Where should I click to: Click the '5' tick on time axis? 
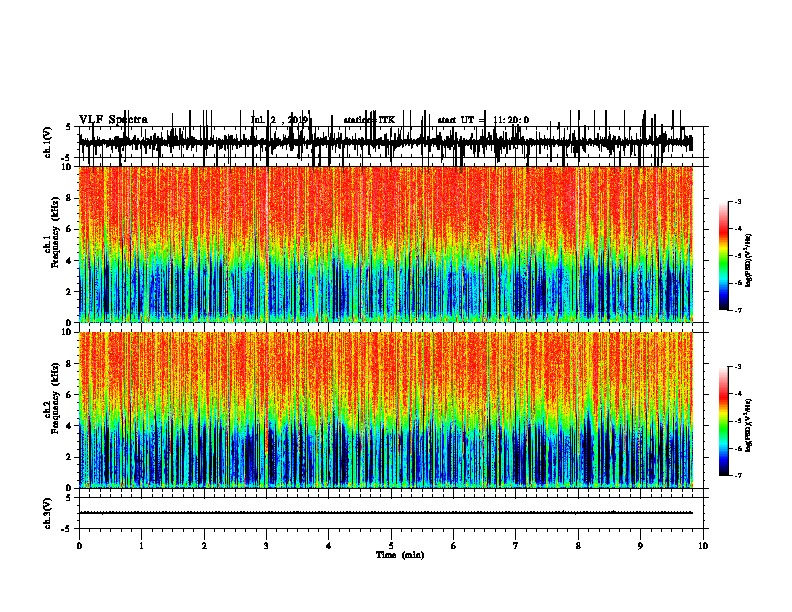pyautogui.click(x=391, y=546)
